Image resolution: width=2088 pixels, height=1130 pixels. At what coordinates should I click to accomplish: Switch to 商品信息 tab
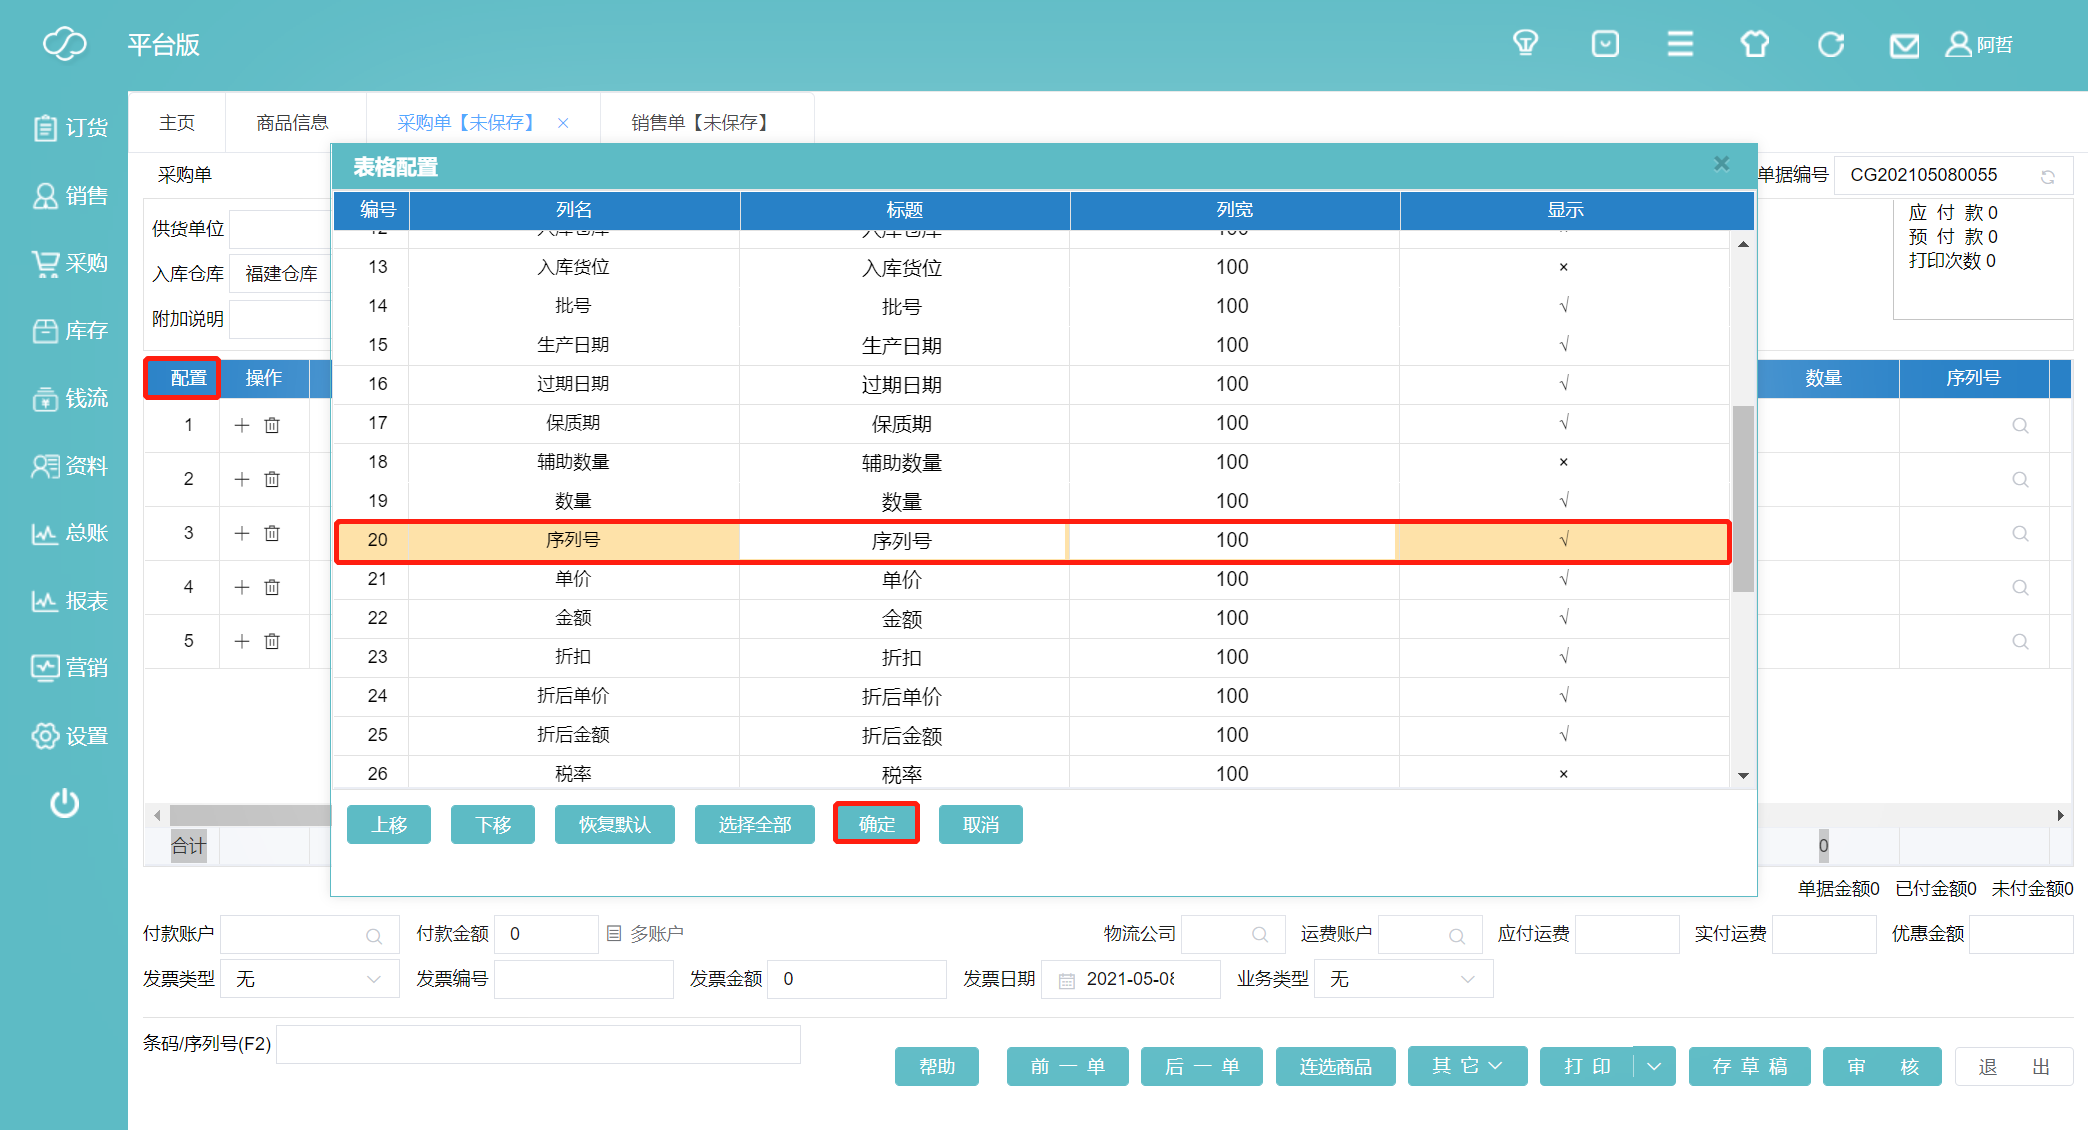(x=292, y=122)
